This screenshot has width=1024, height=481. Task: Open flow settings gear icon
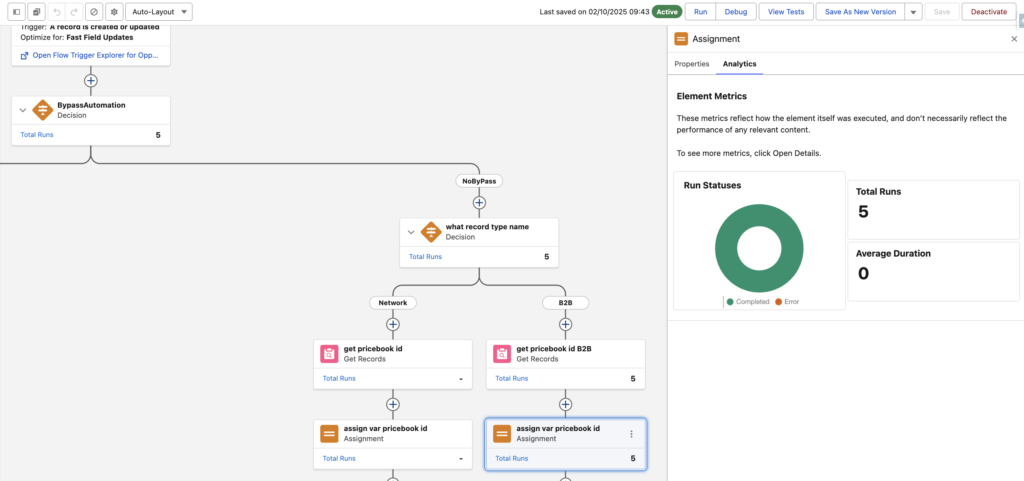coord(112,12)
